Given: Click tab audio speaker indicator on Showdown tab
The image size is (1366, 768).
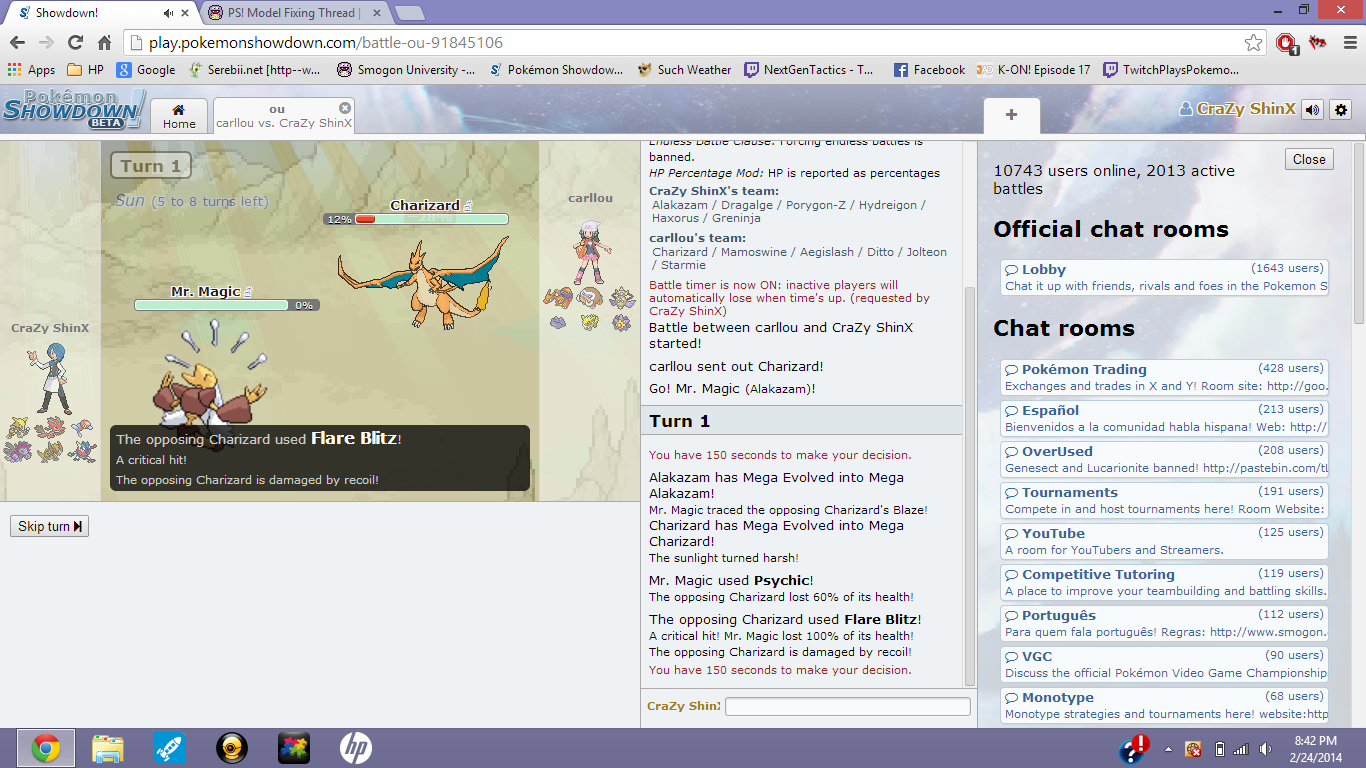Looking at the screenshot, I should 168,13.
